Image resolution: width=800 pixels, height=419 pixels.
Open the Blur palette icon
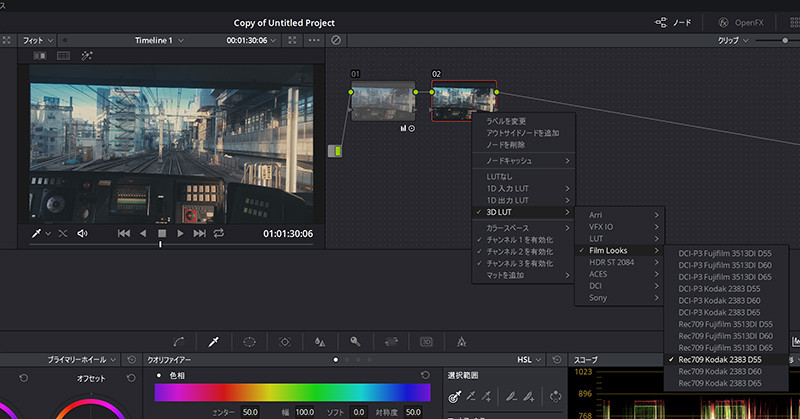click(320, 342)
